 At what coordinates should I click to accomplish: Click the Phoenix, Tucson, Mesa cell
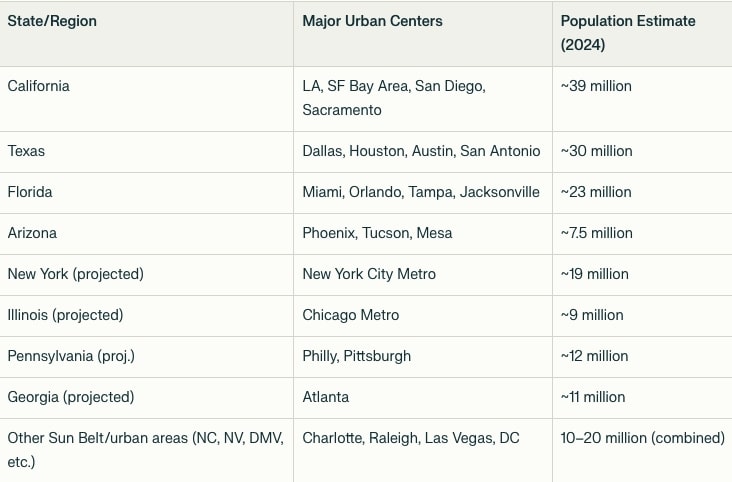tap(377, 233)
